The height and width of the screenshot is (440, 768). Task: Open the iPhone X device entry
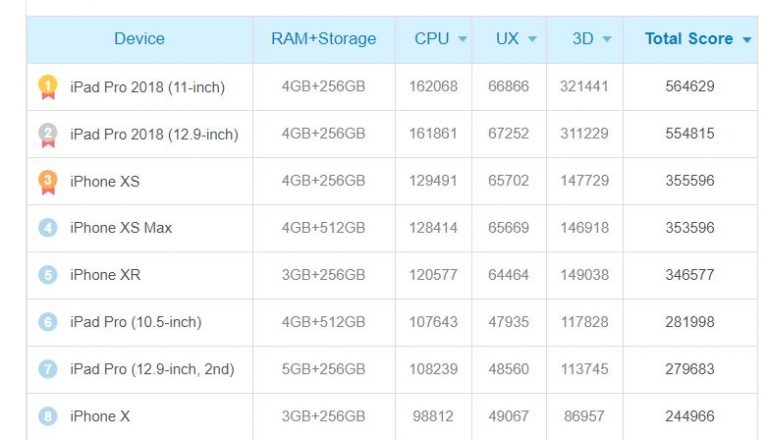point(99,416)
